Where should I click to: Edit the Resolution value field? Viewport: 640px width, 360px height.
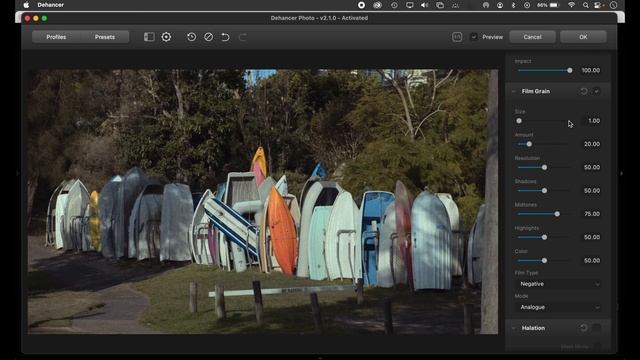[592, 167]
